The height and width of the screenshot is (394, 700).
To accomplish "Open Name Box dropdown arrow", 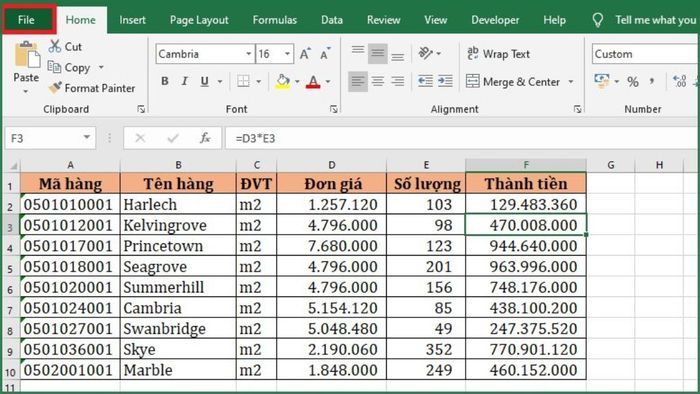I will coord(87,137).
